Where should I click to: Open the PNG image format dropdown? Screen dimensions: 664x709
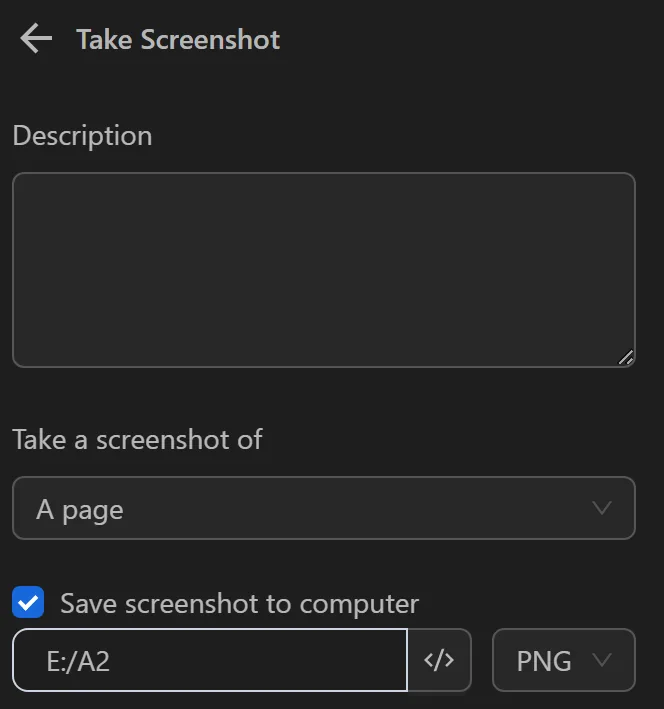tap(563, 660)
